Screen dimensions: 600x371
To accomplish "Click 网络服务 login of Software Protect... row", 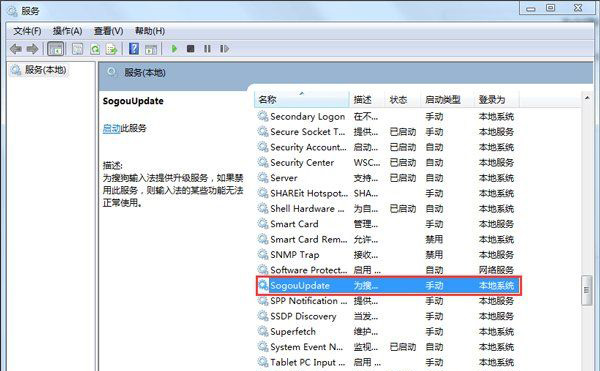I will click(x=496, y=270).
